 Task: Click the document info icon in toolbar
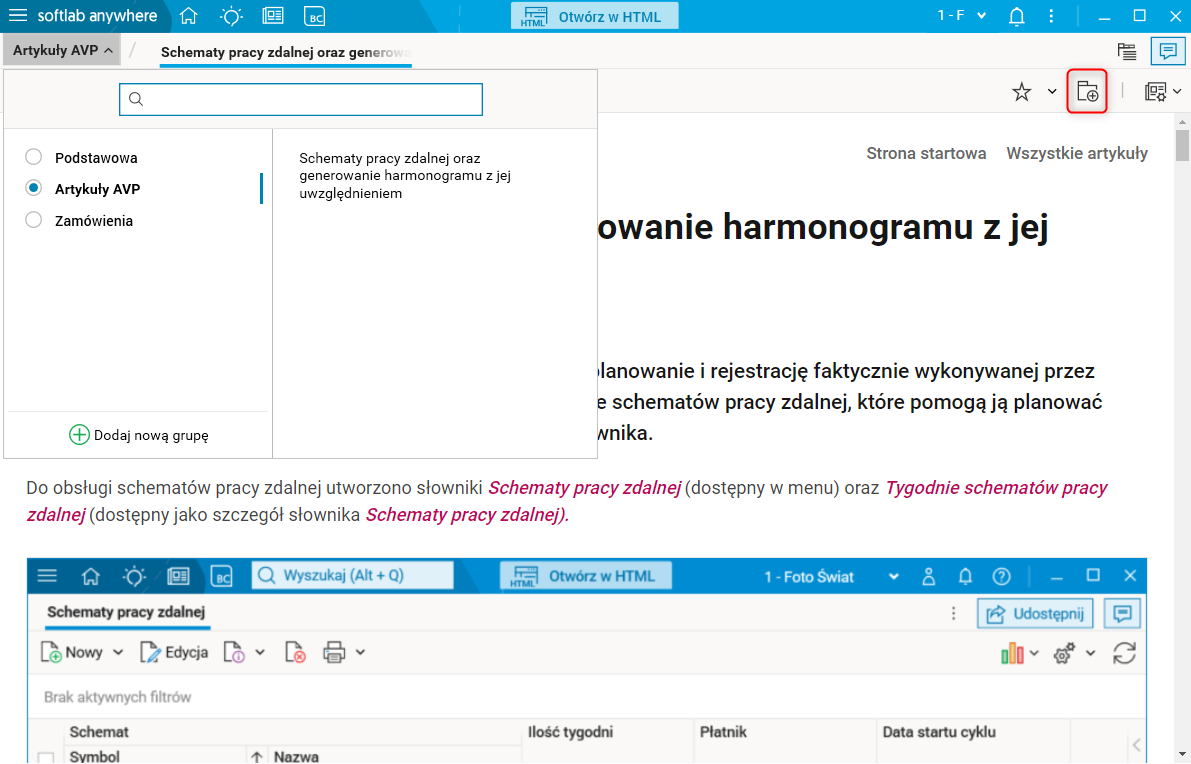click(x=234, y=652)
